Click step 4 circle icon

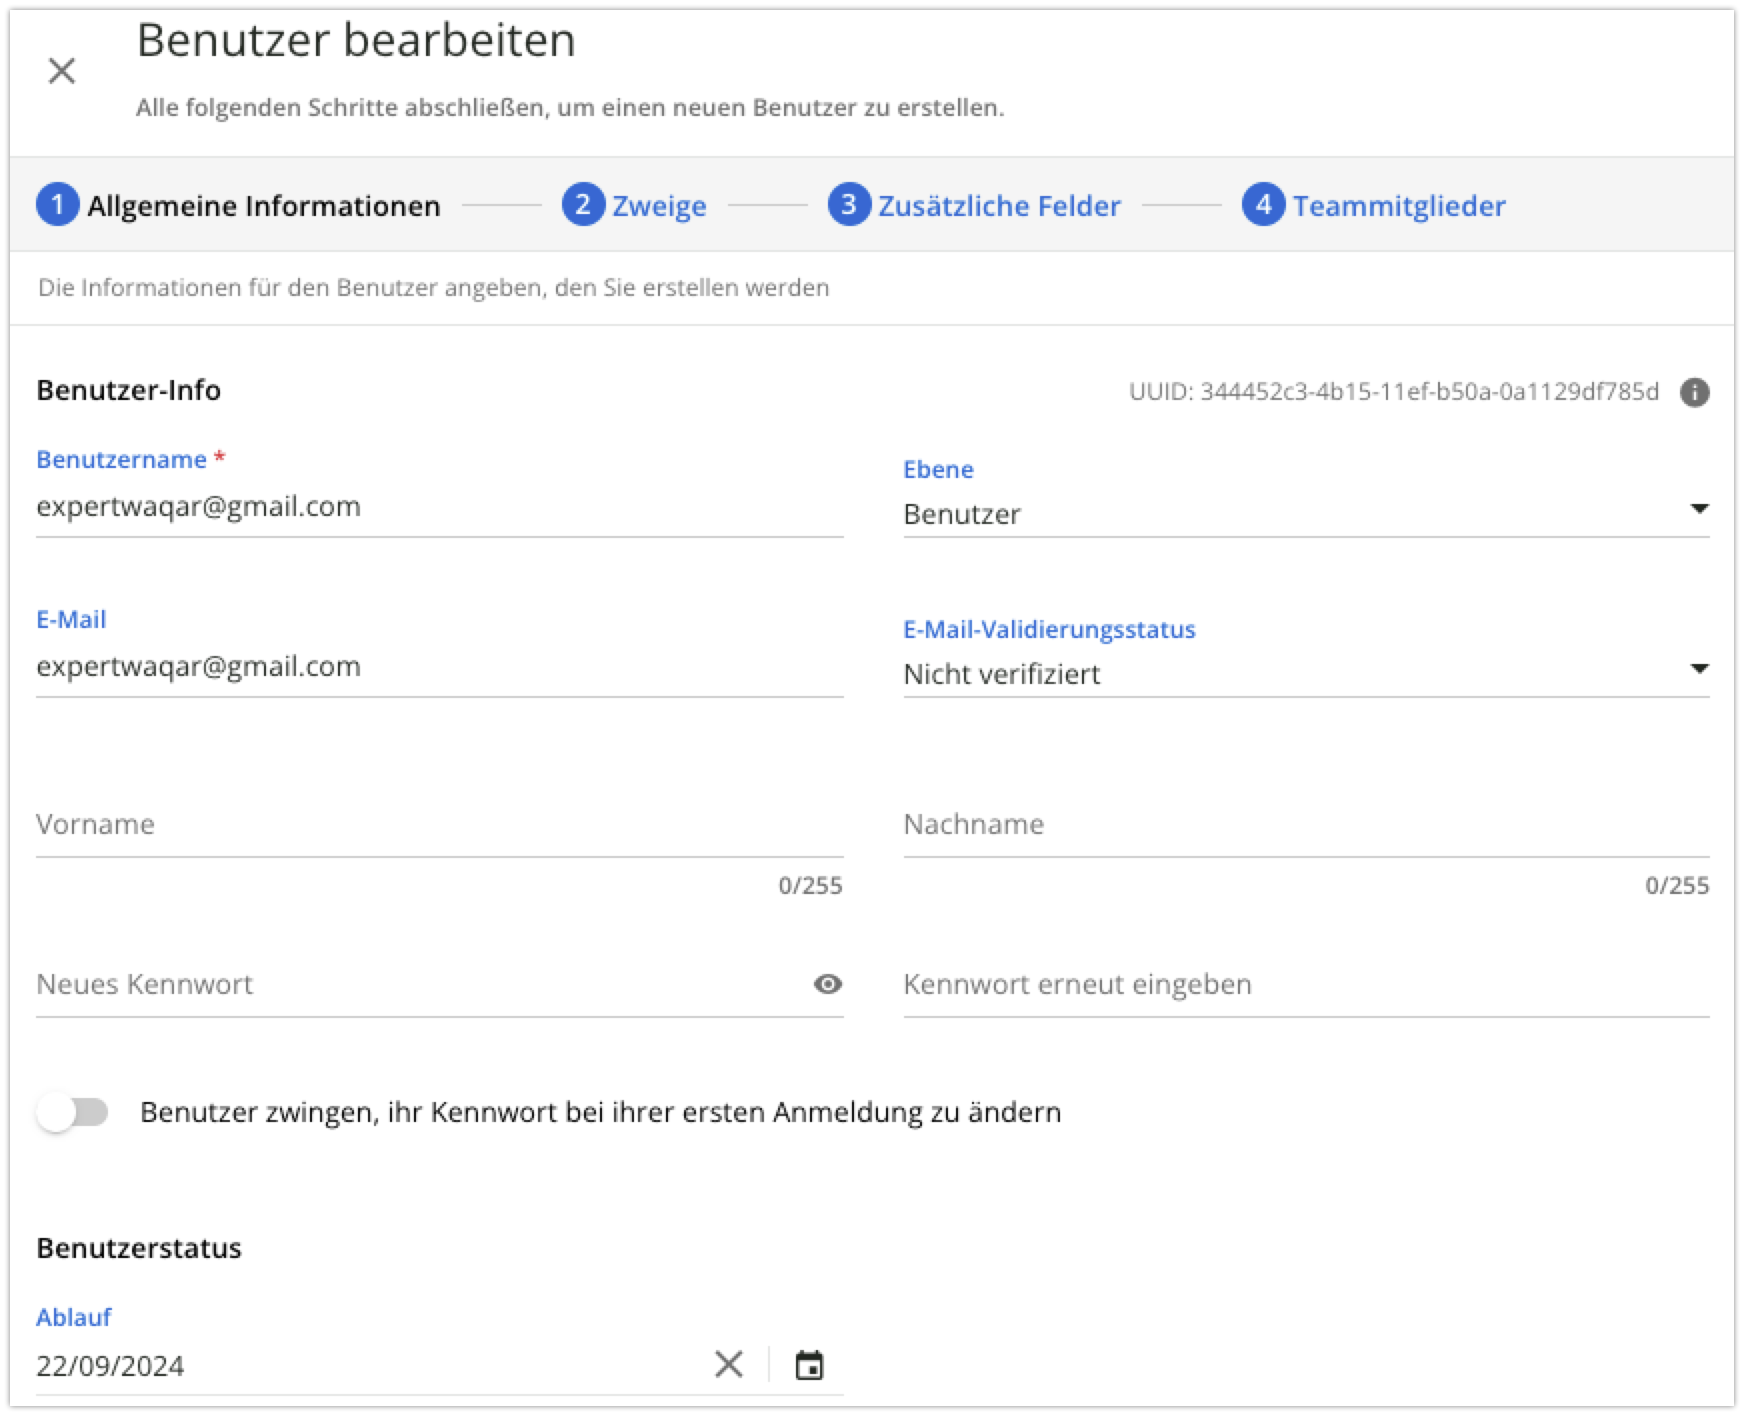click(1263, 205)
